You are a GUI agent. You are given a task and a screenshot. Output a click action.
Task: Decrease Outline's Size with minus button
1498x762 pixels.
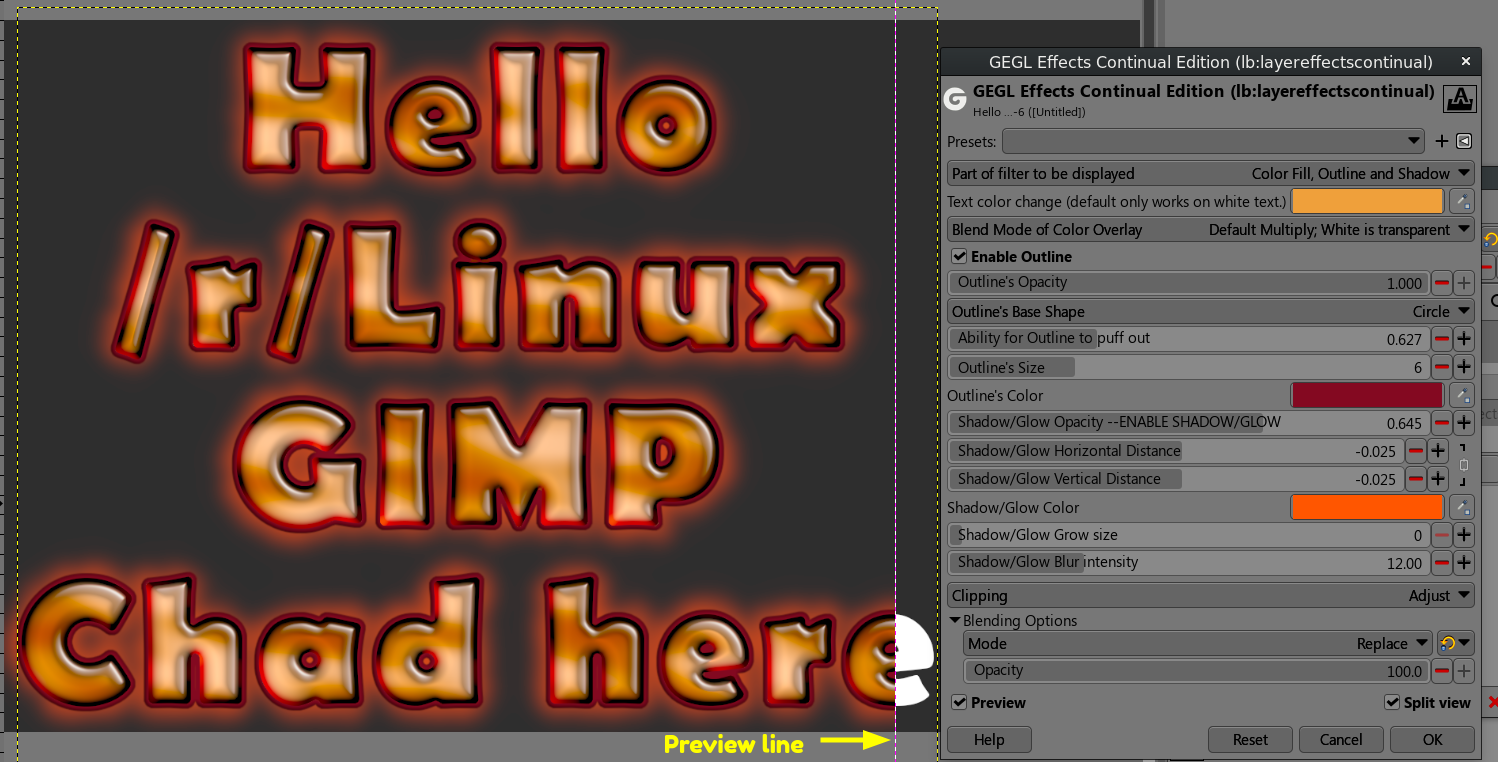tap(1442, 367)
